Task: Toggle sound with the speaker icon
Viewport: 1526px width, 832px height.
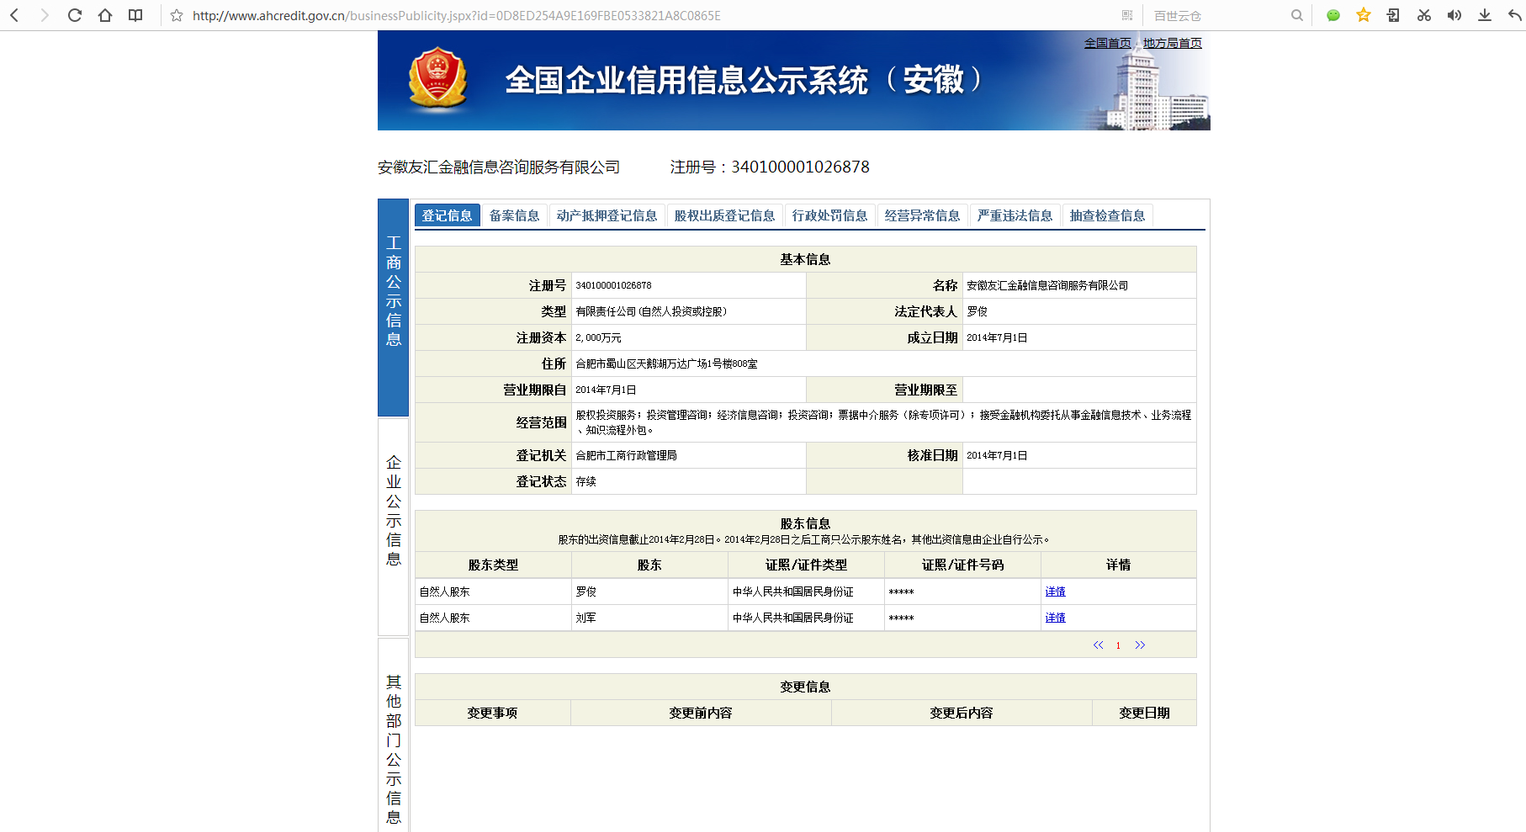Action: tap(1454, 15)
